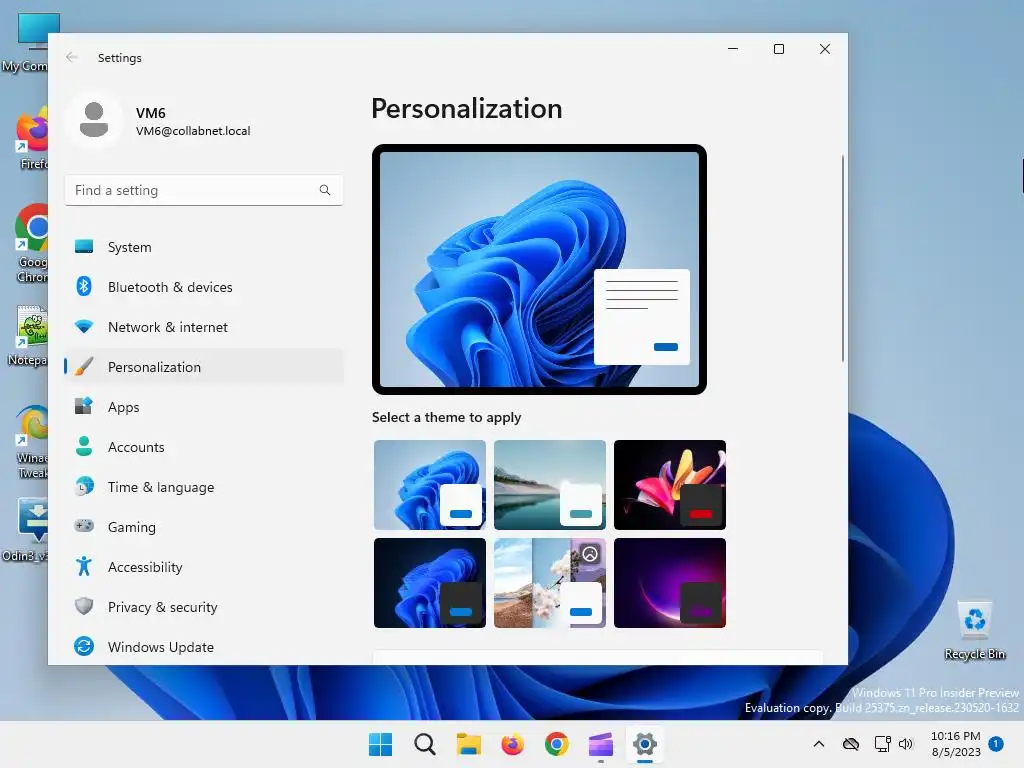Viewport: 1024px width, 768px height.
Task: Open Time & language settings
Action: coord(204,487)
